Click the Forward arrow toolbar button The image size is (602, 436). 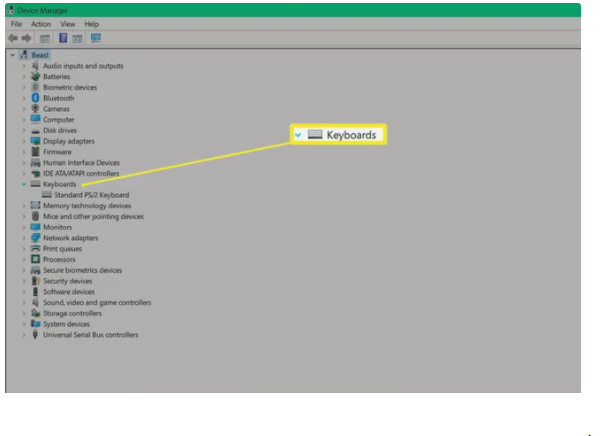(x=26, y=38)
